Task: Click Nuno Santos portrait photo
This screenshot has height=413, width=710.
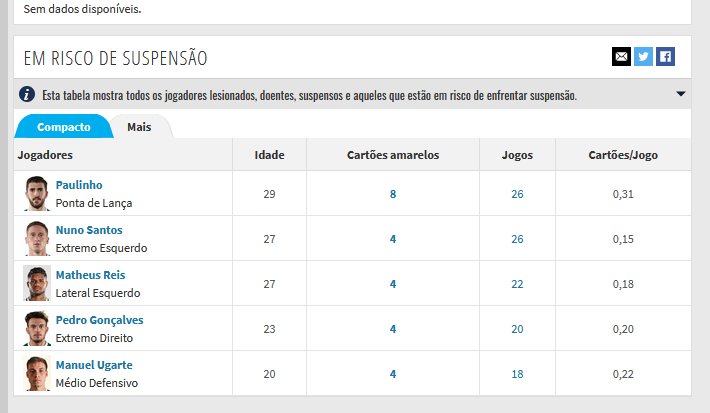Action: coord(37,238)
